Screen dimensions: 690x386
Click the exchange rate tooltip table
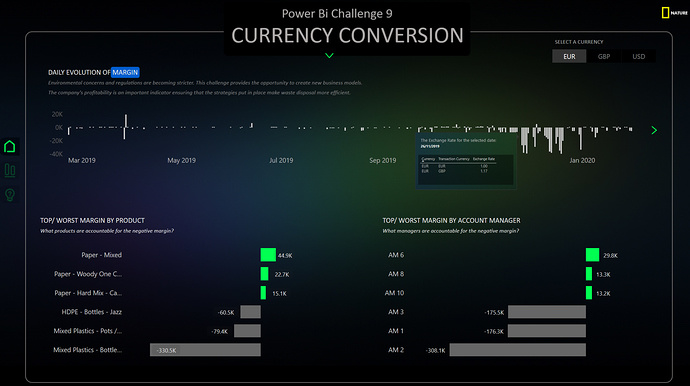point(465,169)
